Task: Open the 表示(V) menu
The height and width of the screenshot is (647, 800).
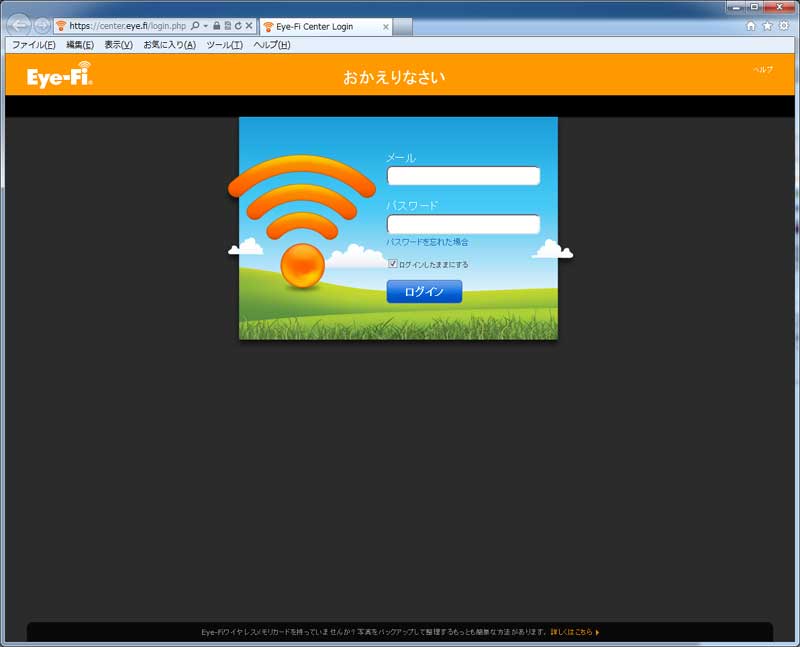Action: 119,45
